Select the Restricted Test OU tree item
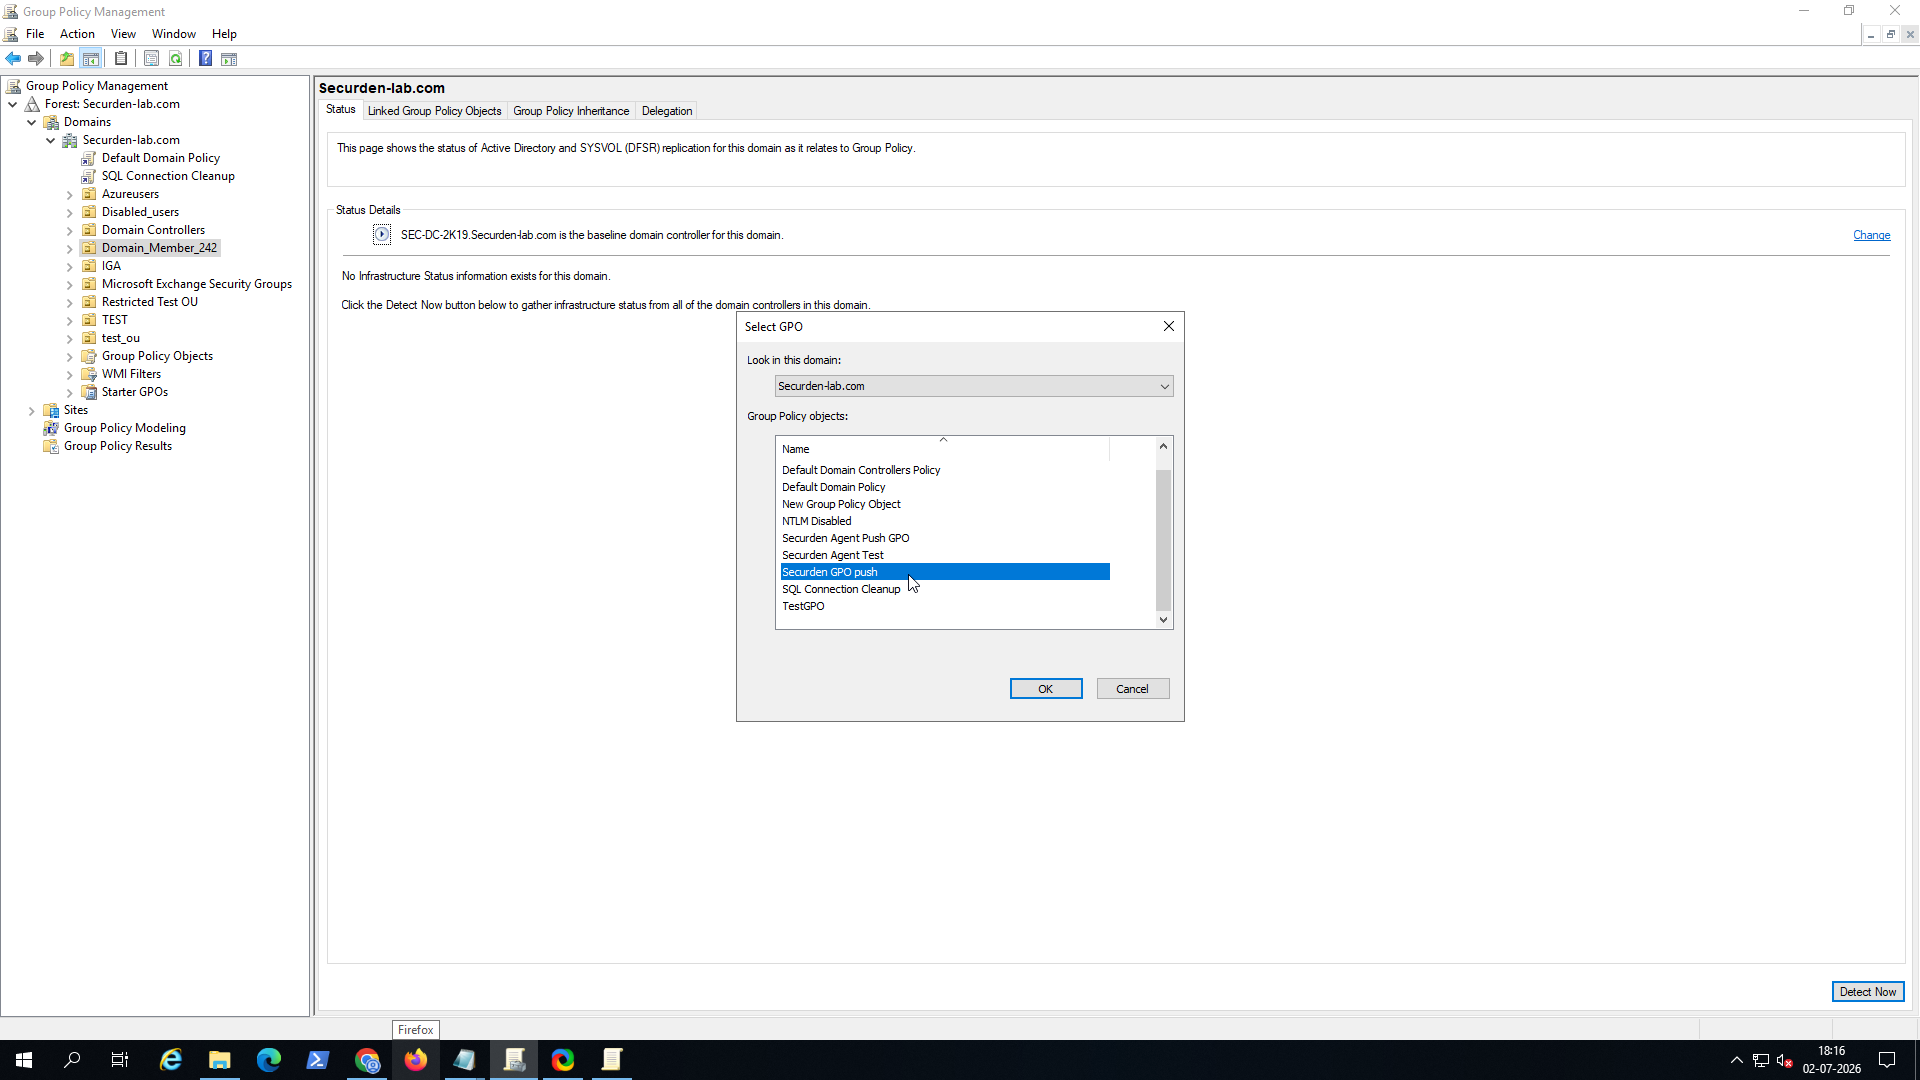 click(150, 302)
